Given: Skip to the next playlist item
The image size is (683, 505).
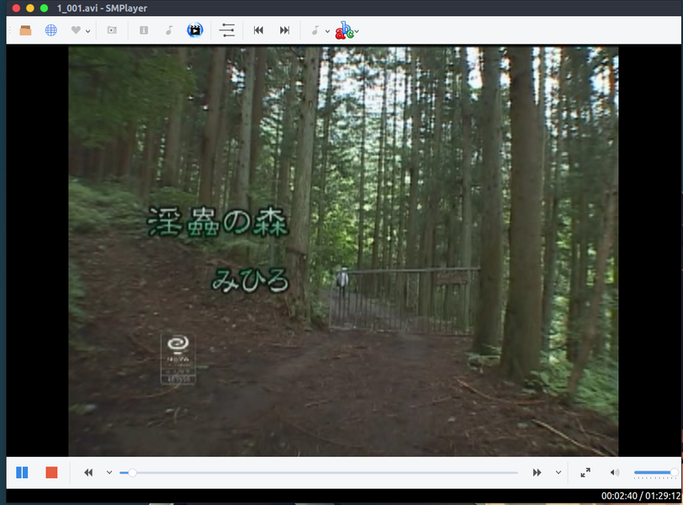Looking at the screenshot, I should 284,30.
